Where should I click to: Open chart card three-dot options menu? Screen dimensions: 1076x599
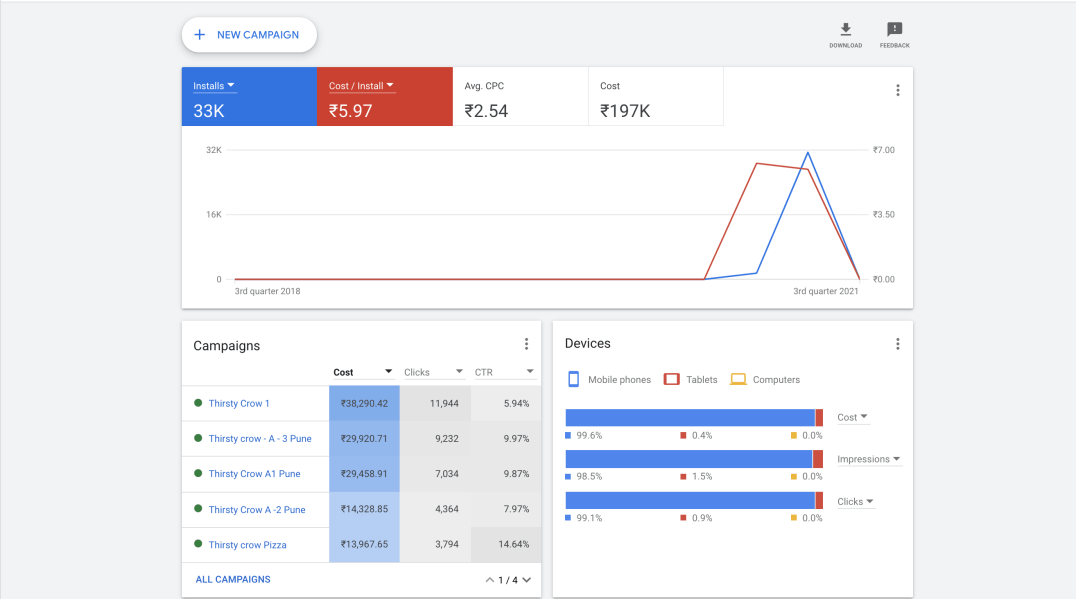point(898,91)
